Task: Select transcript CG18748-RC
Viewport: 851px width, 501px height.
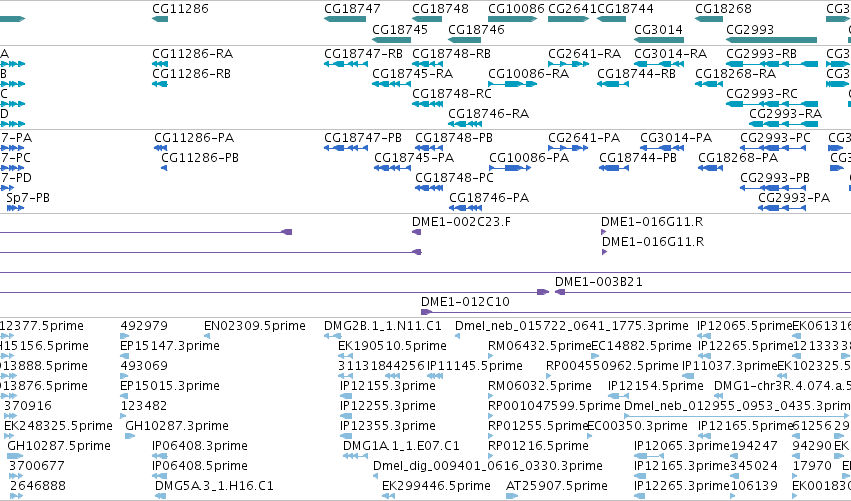Action: (x=452, y=94)
